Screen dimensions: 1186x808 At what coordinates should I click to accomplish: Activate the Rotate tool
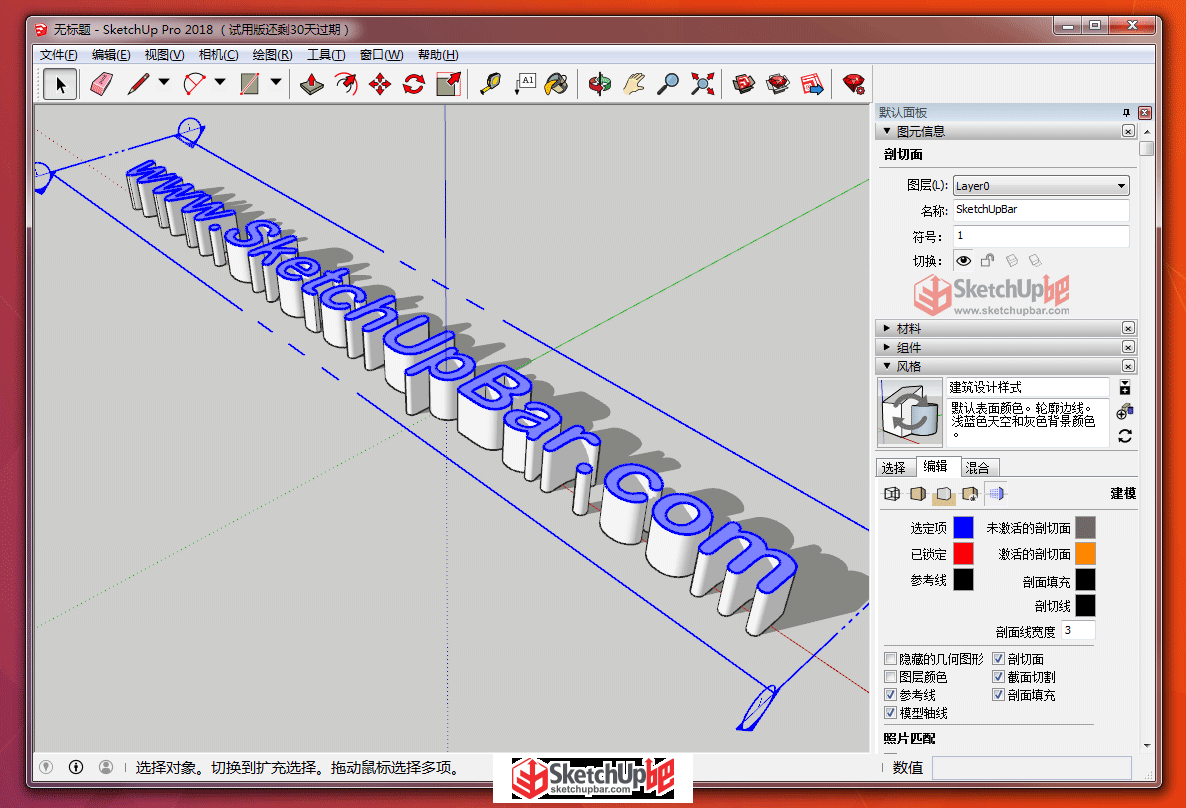pos(414,84)
